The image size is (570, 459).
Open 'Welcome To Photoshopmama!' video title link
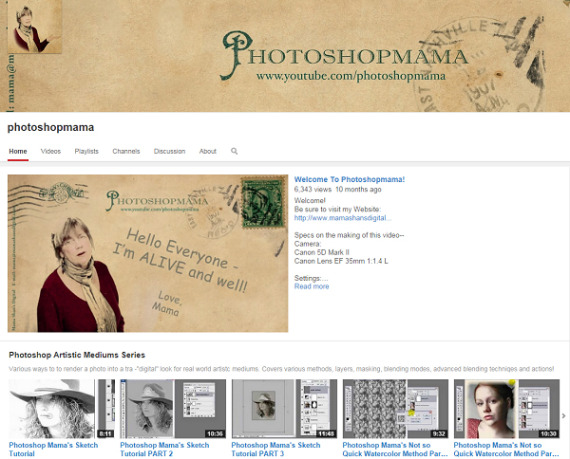(x=349, y=179)
